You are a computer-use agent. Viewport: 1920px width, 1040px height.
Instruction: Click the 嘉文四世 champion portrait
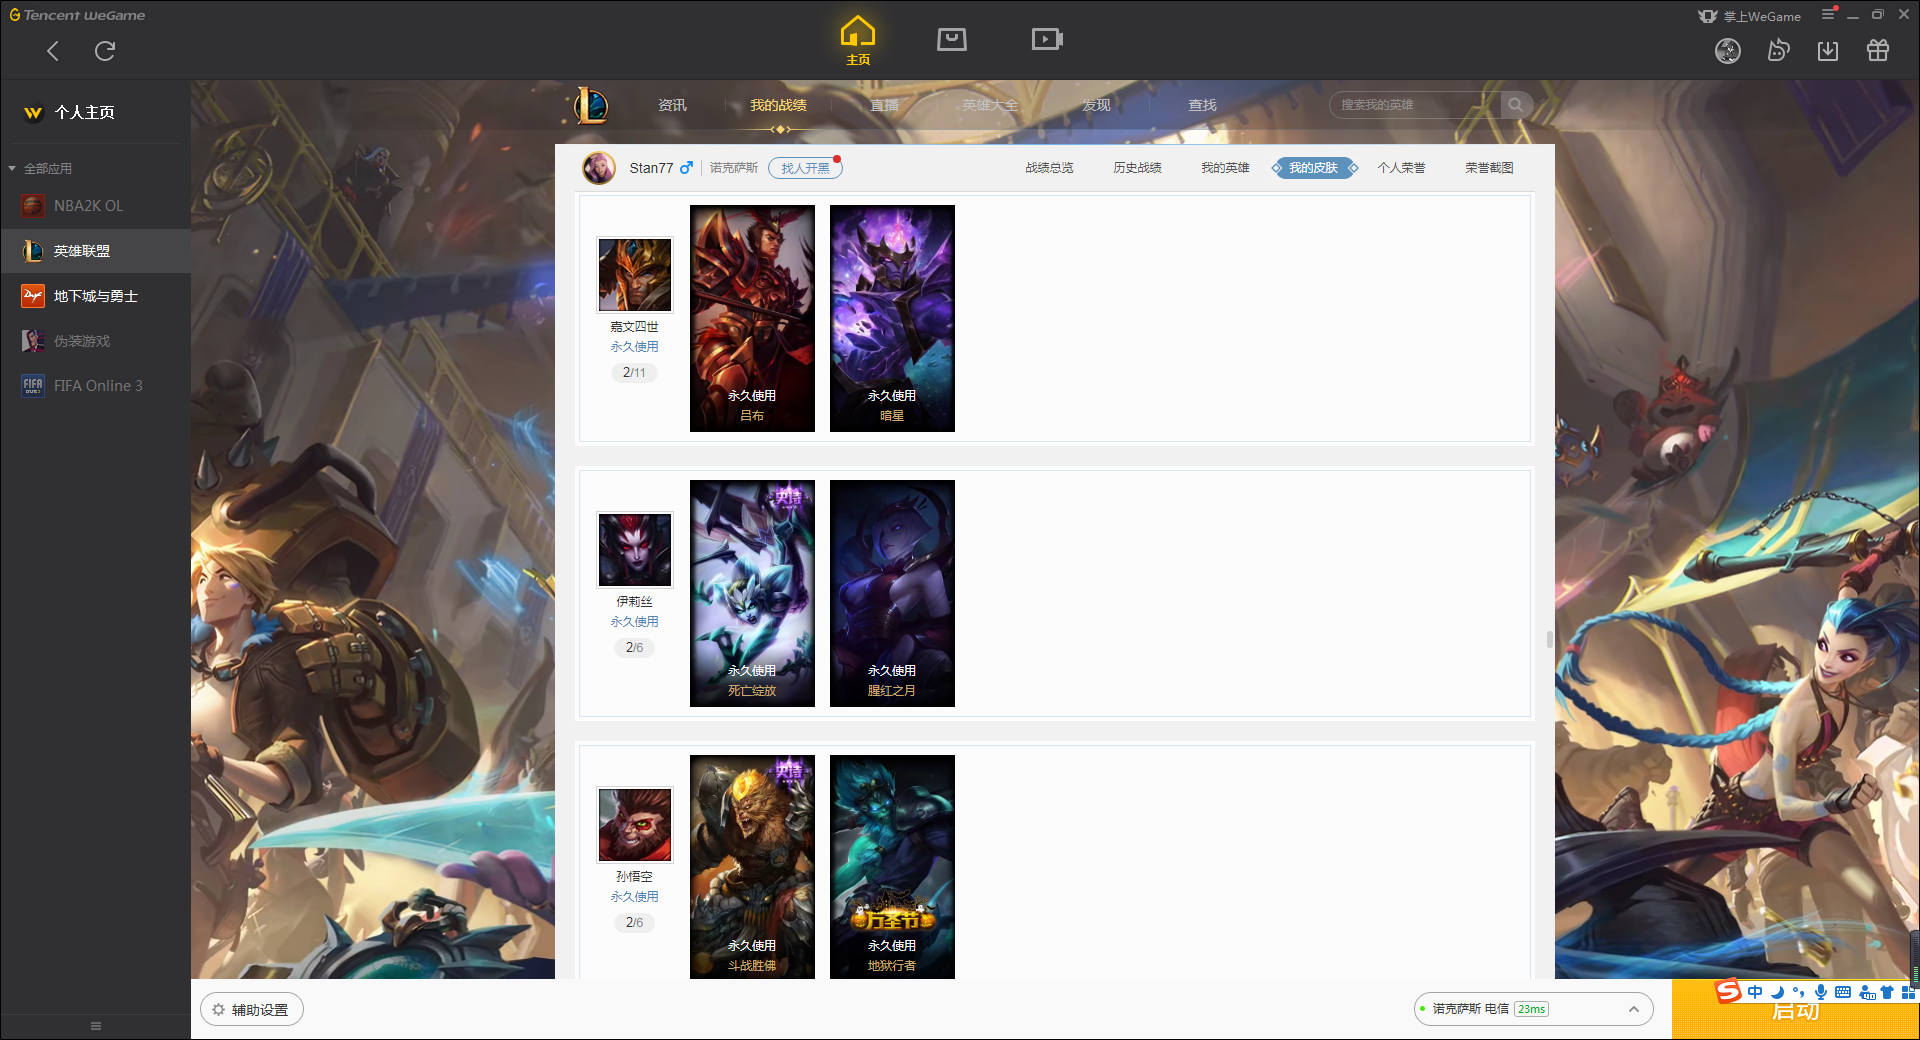point(635,274)
